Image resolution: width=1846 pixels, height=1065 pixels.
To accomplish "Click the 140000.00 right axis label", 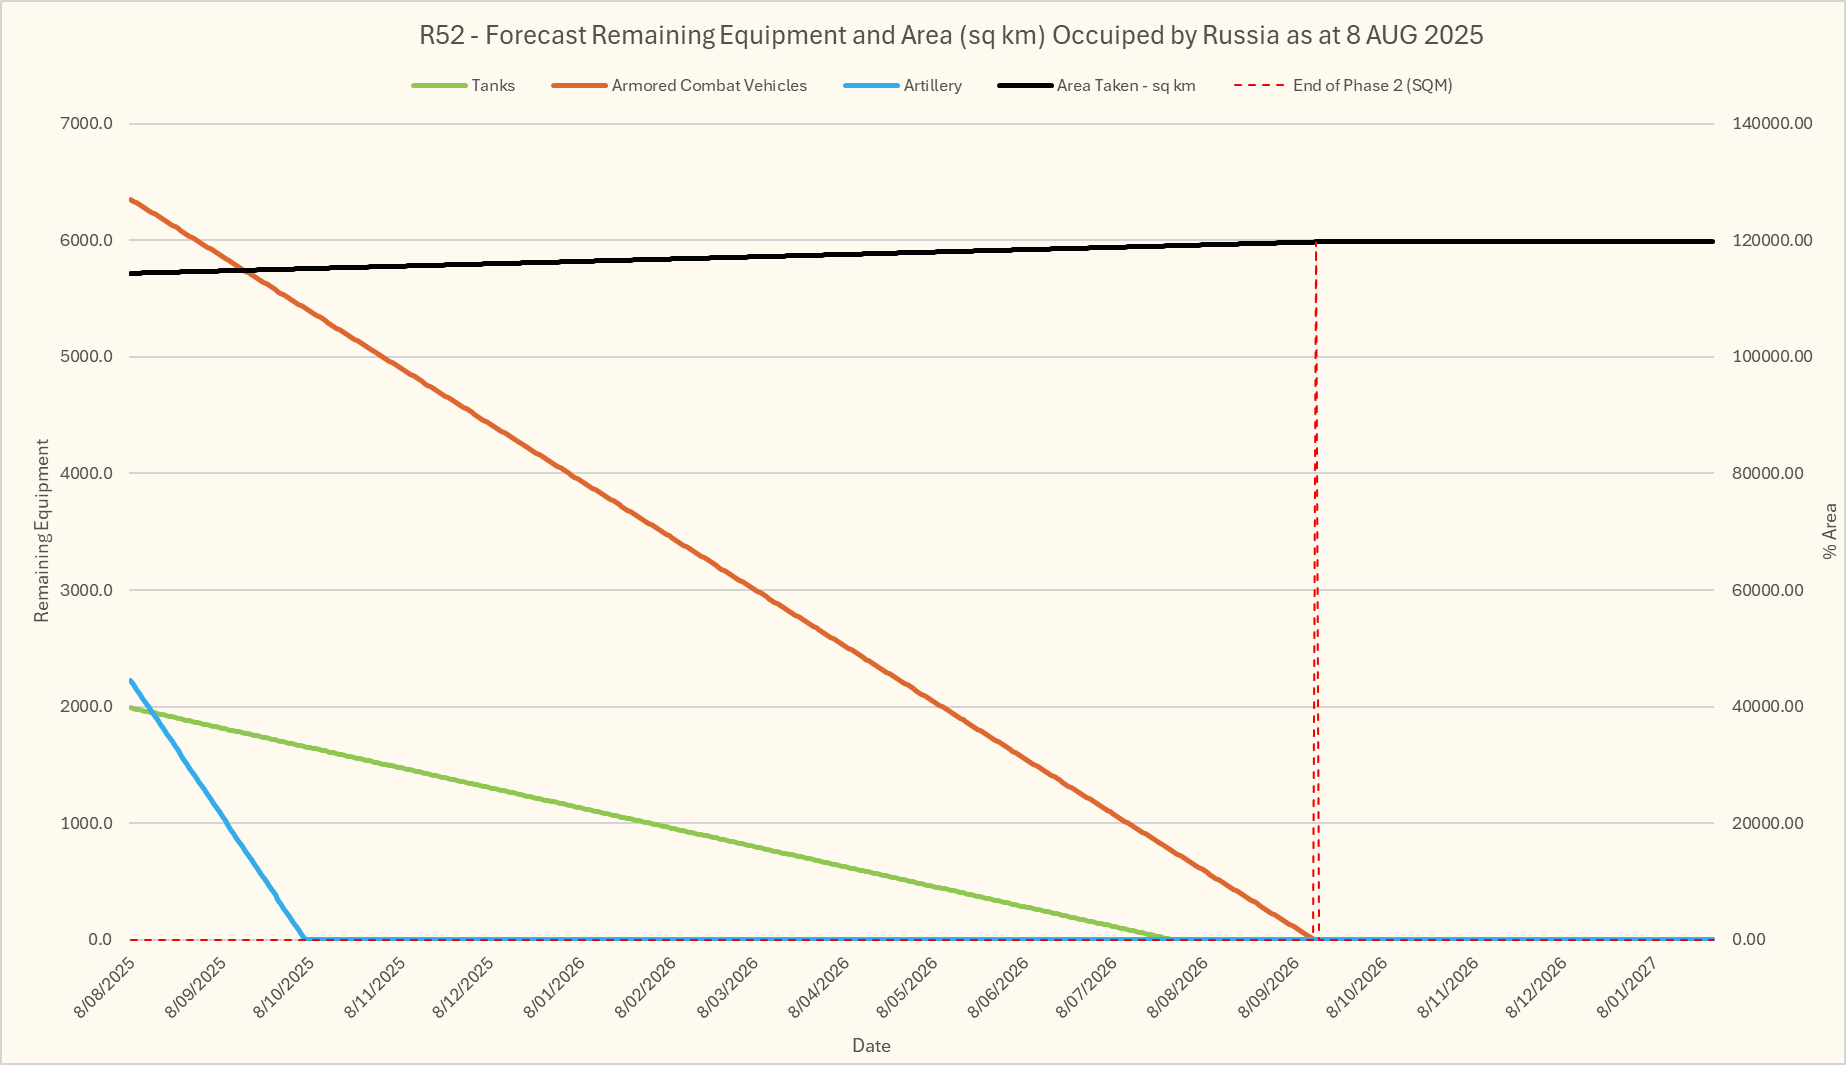I will [x=1771, y=124].
